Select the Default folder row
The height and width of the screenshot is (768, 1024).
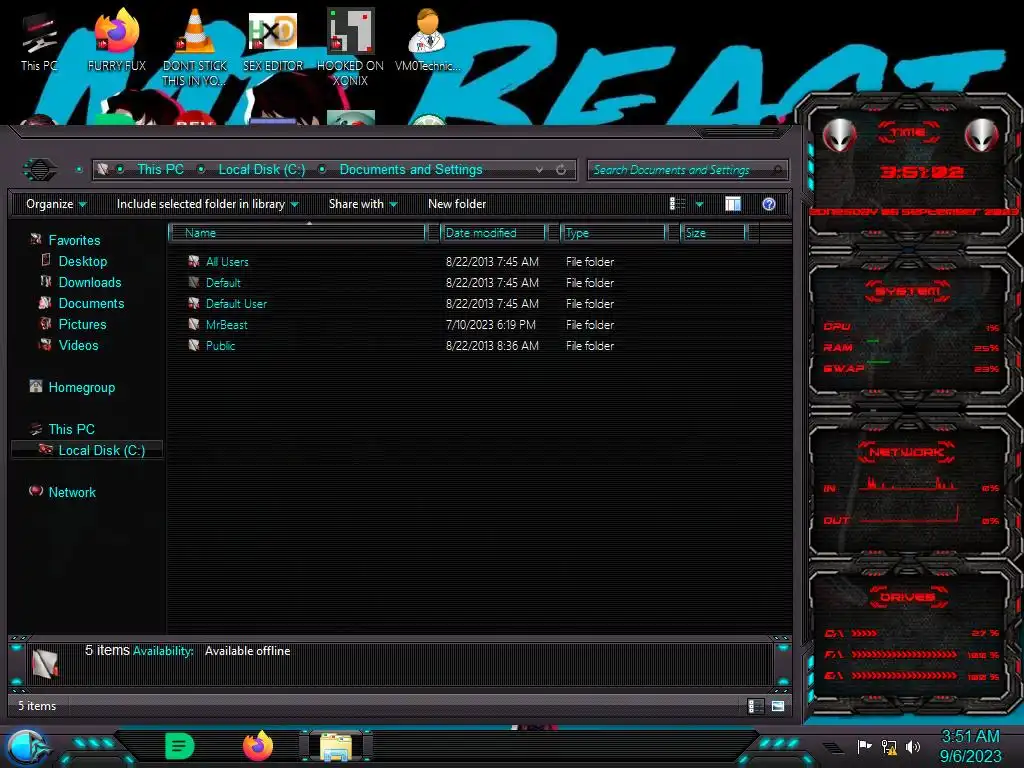click(x=223, y=283)
